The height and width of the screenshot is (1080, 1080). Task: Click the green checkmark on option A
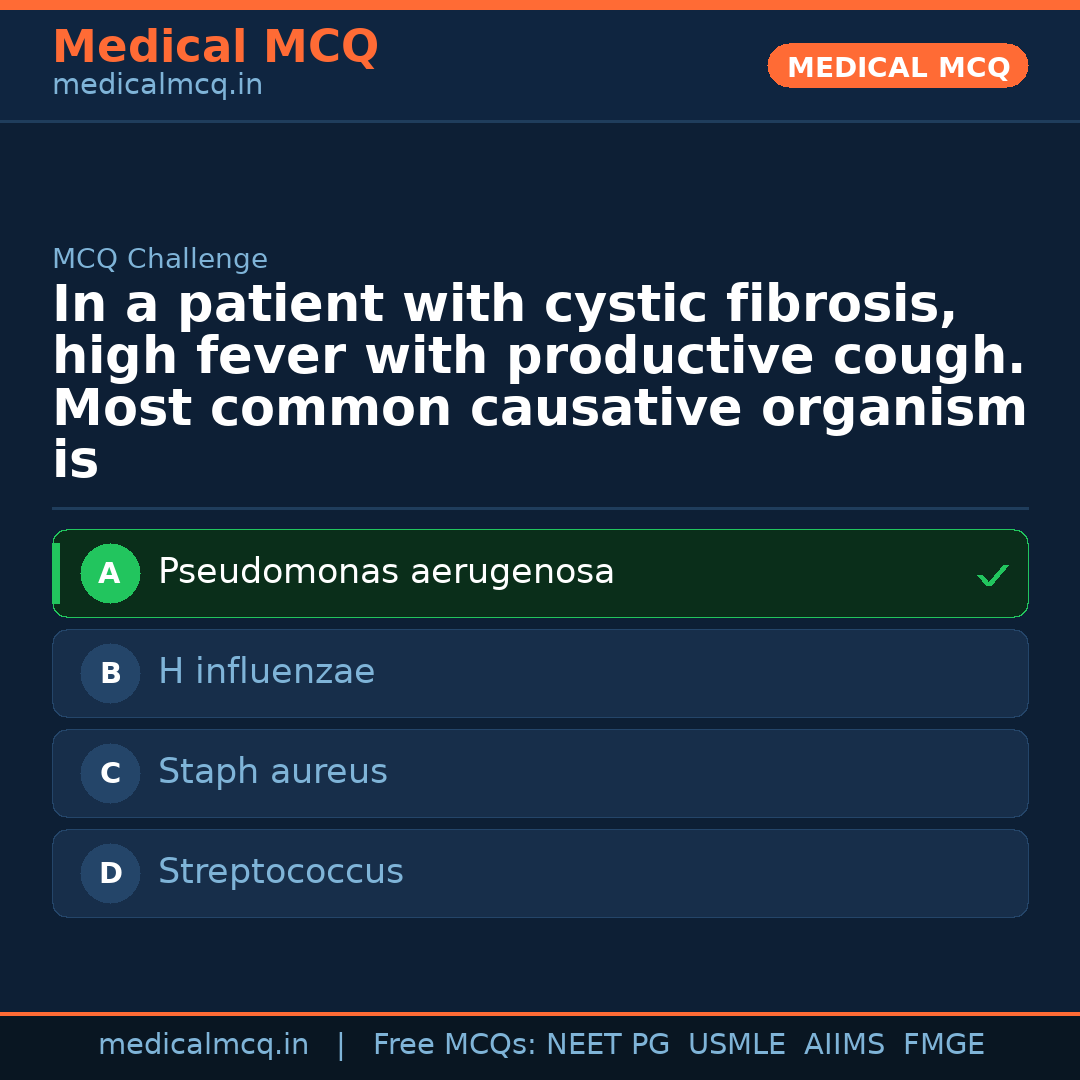992,575
